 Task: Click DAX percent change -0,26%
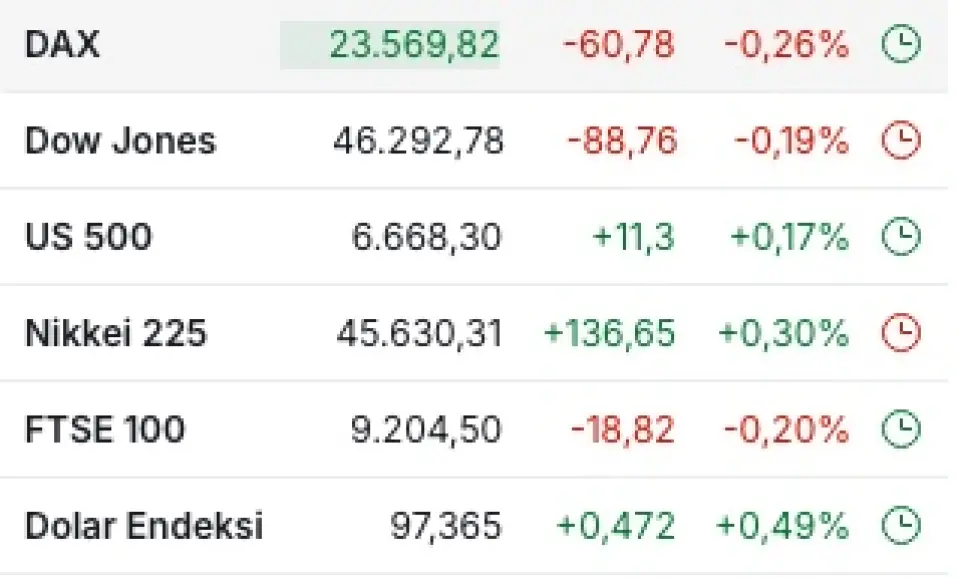pos(787,45)
